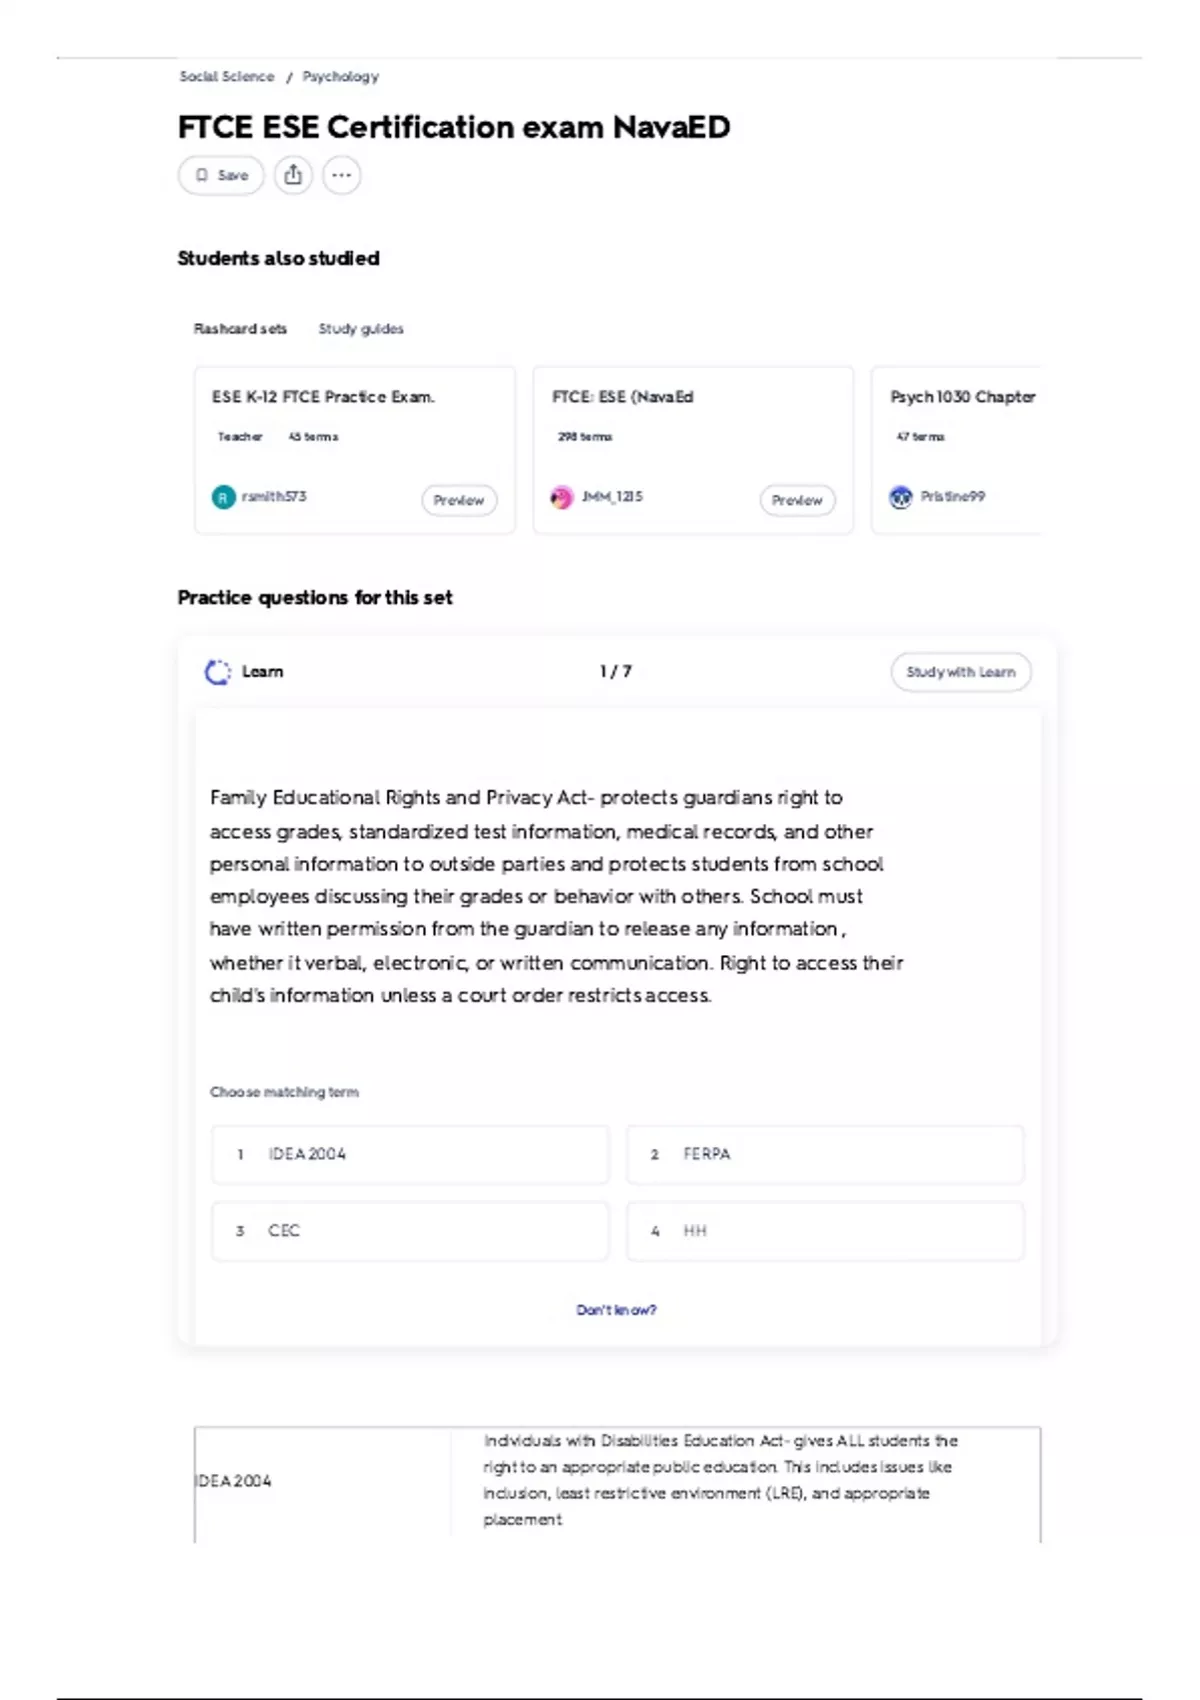
Task: Open the three-dots more options menu
Action: pyautogui.click(x=341, y=175)
